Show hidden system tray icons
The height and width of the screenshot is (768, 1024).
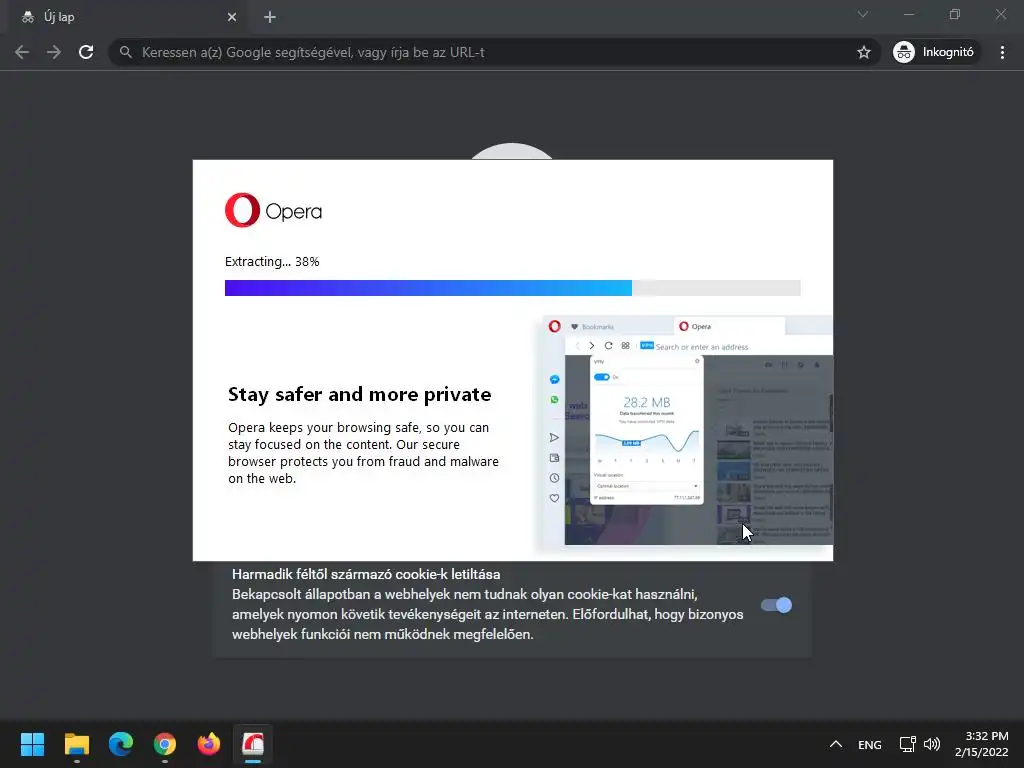coord(835,744)
